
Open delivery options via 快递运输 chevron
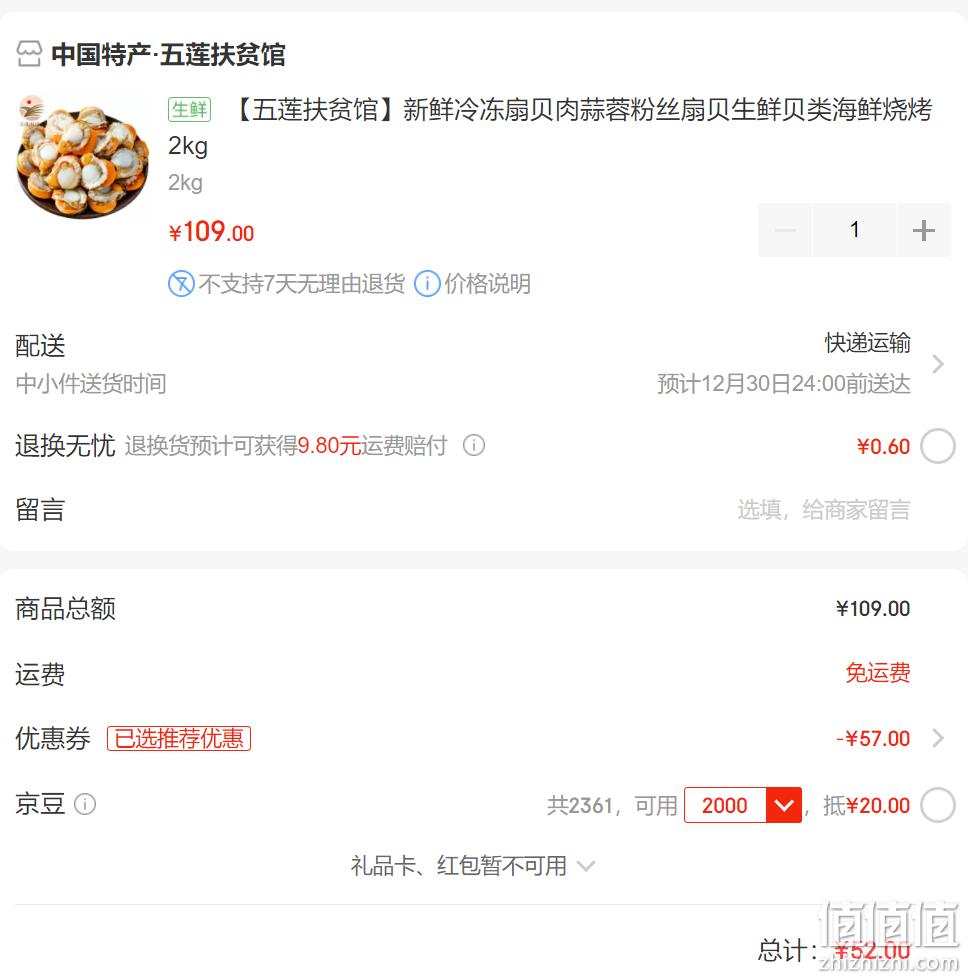point(937,363)
